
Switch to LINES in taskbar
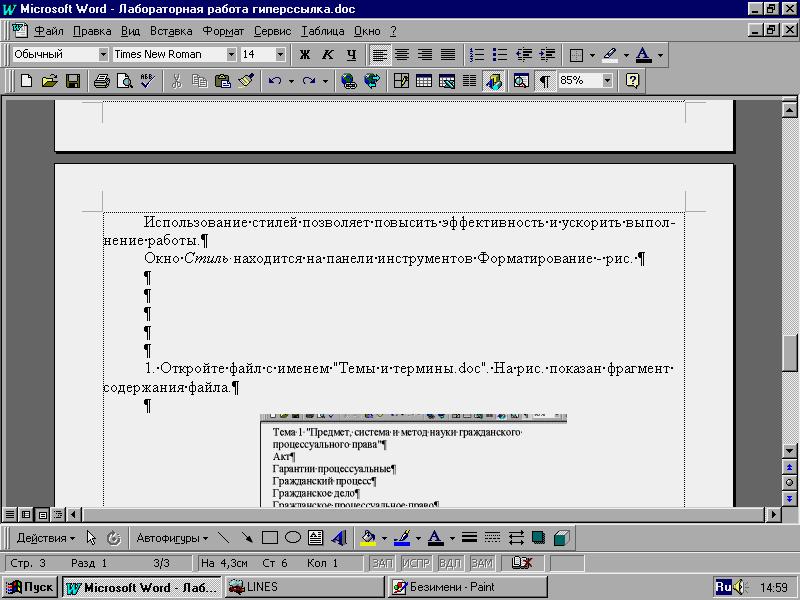tap(304, 587)
